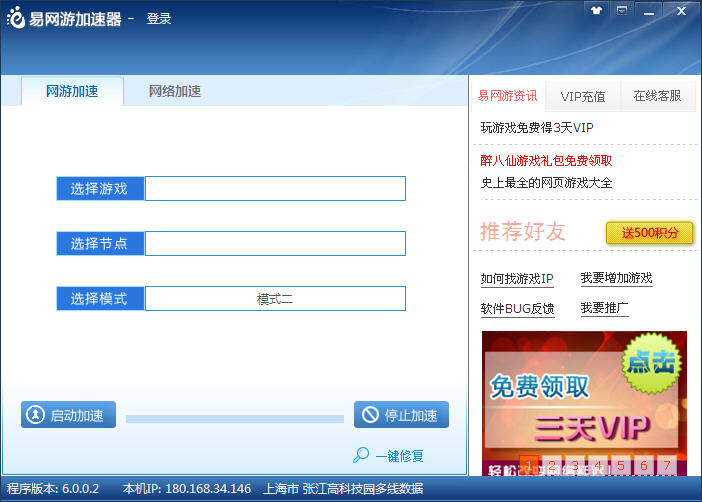Click the 选择游戏 blue label

[100, 189]
